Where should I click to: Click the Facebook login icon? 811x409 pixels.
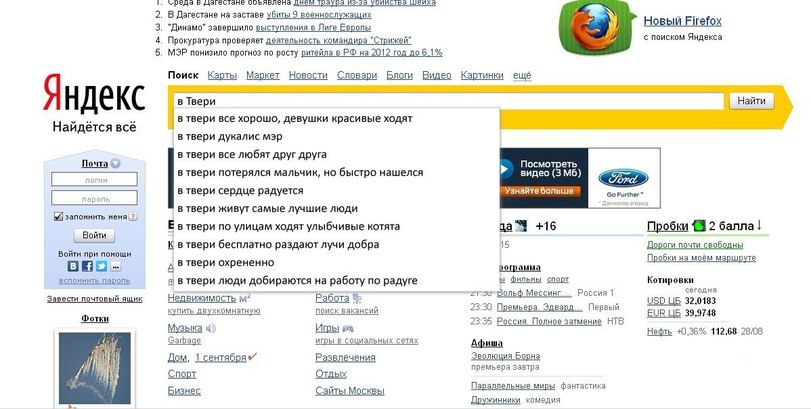tap(86, 267)
